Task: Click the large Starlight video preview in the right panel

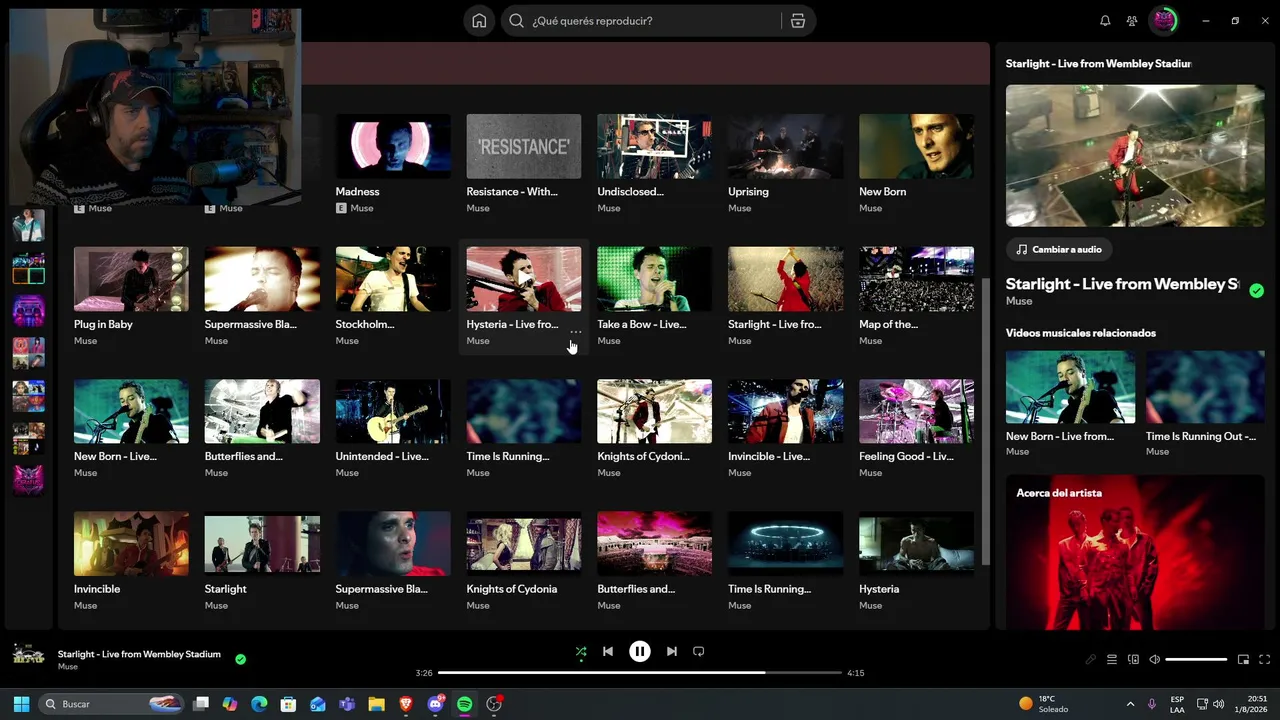Action: click(1135, 155)
